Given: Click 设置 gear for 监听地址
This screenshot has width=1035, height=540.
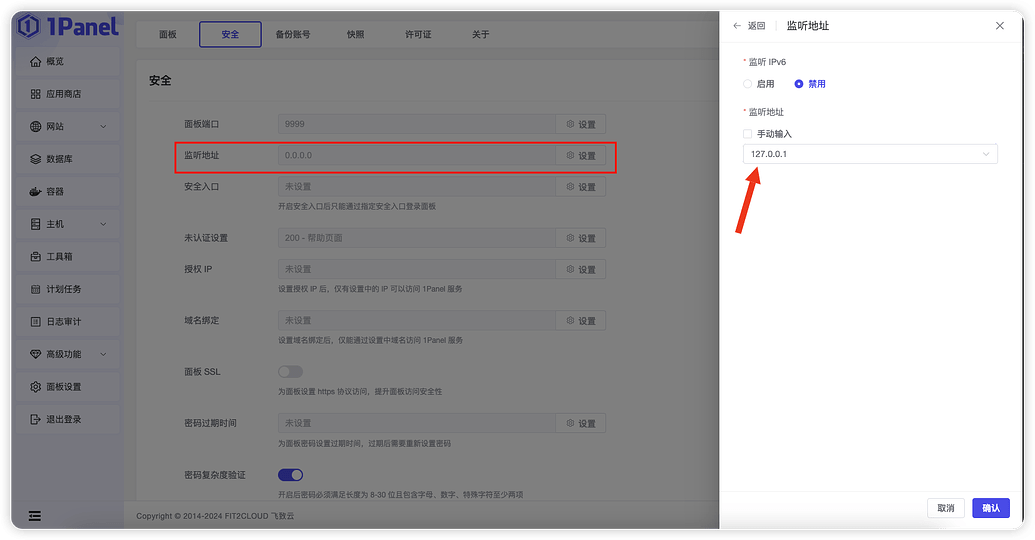Looking at the screenshot, I should [x=581, y=156].
